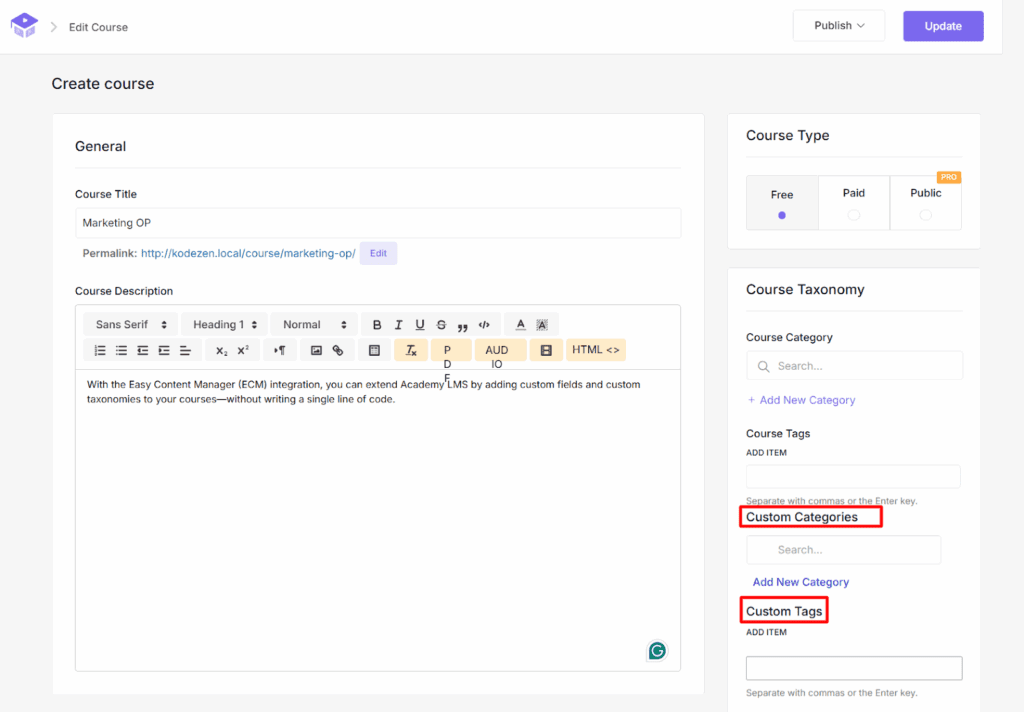Viewport: 1024px width, 712px height.
Task: Click the Edit Course breadcrumb item
Action: click(x=97, y=27)
